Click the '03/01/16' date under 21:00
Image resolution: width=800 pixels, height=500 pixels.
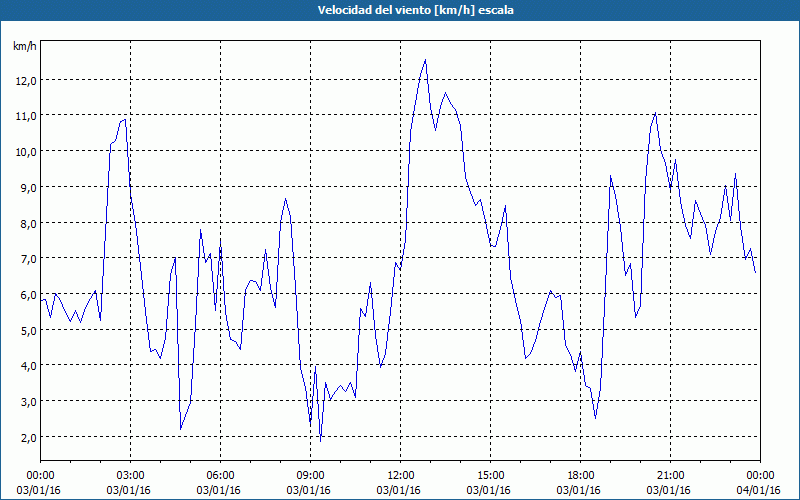[x=668, y=490]
